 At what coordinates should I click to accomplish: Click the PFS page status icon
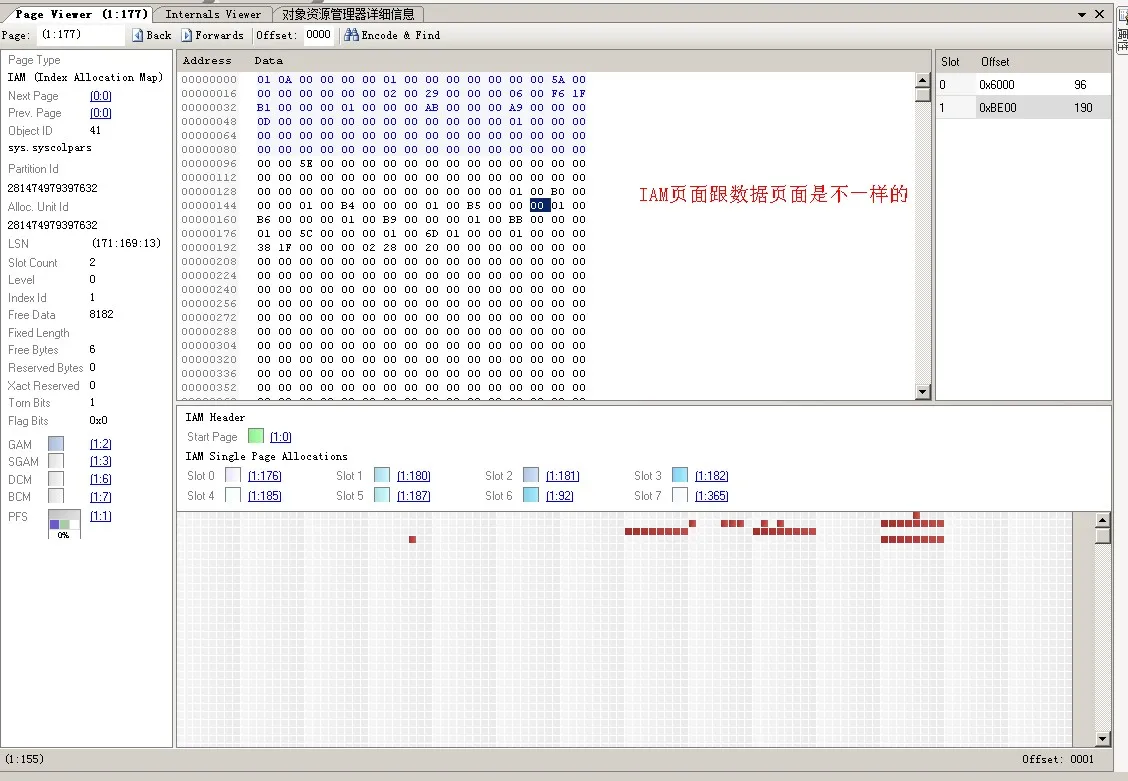coord(65,524)
